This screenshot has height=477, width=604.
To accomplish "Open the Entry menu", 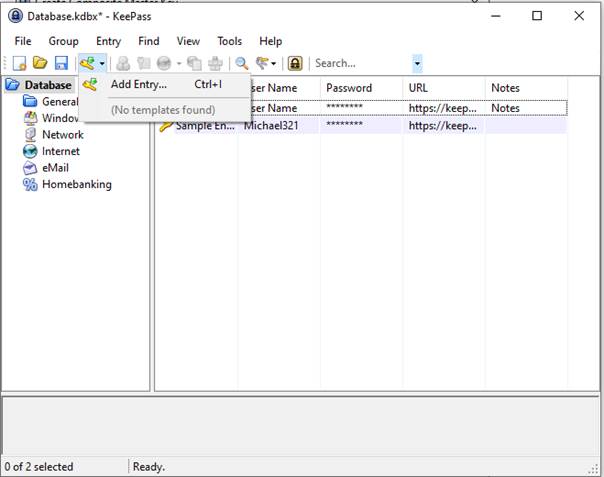I will (109, 41).
